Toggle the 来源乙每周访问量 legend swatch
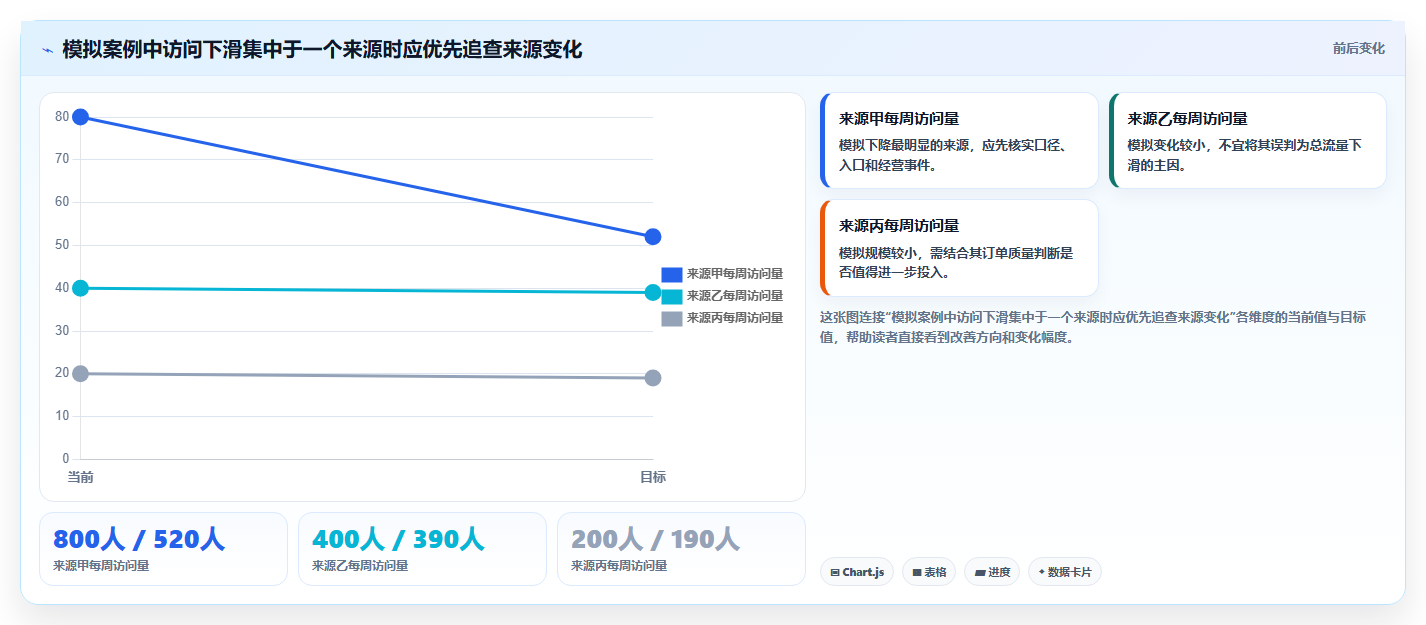 (672, 296)
